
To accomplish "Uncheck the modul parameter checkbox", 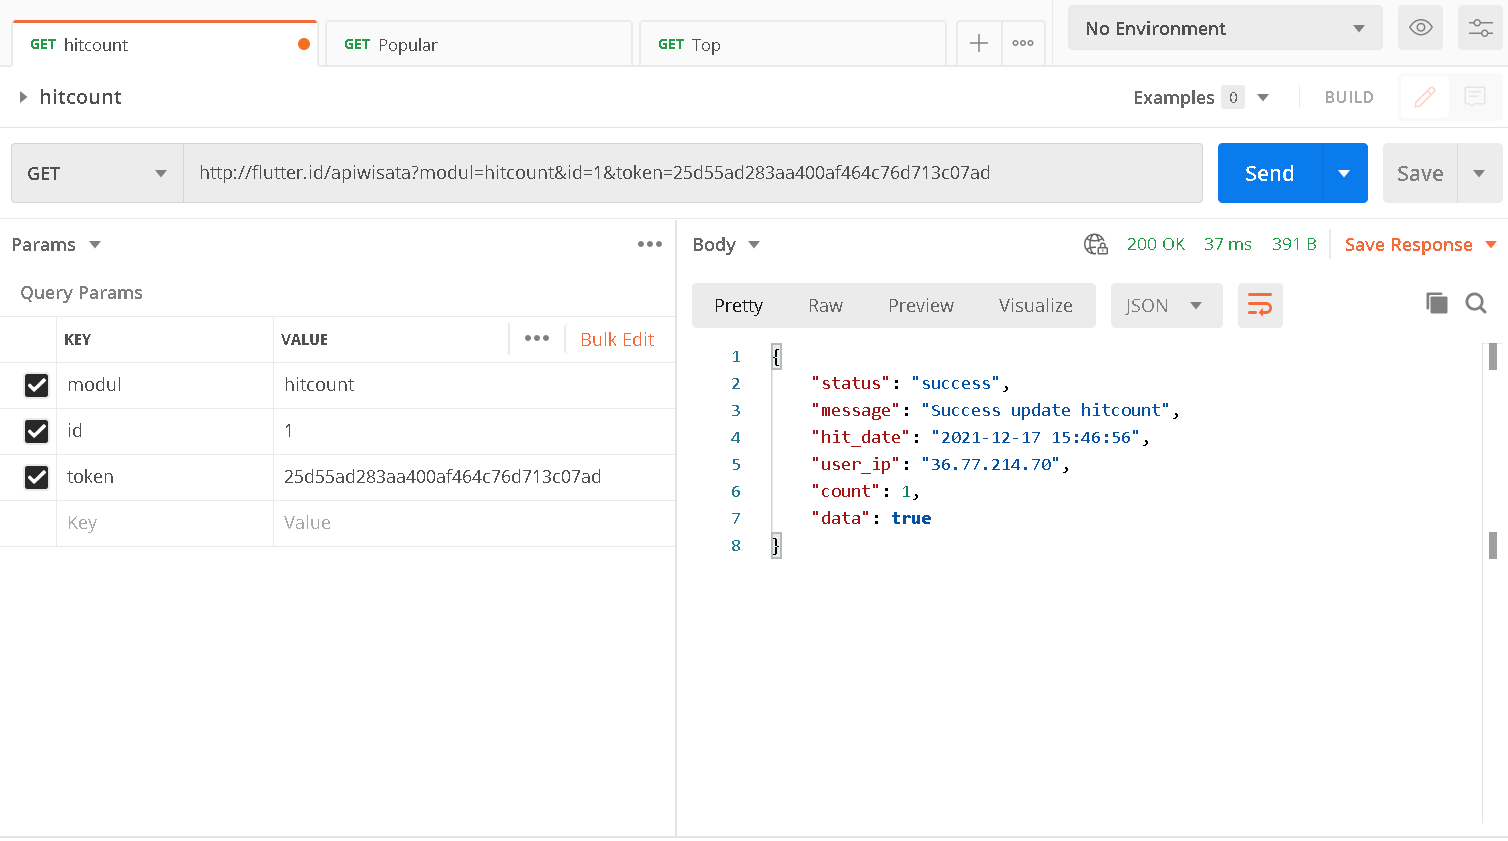I will pyautogui.click(x=36, y=385).
